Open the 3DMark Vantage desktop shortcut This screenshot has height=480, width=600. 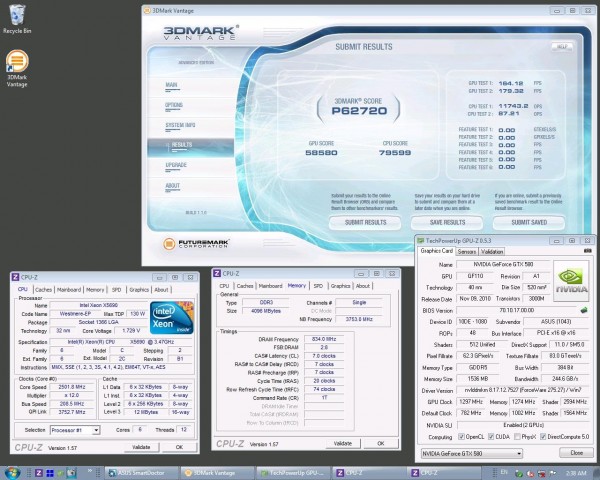[17, 69]
